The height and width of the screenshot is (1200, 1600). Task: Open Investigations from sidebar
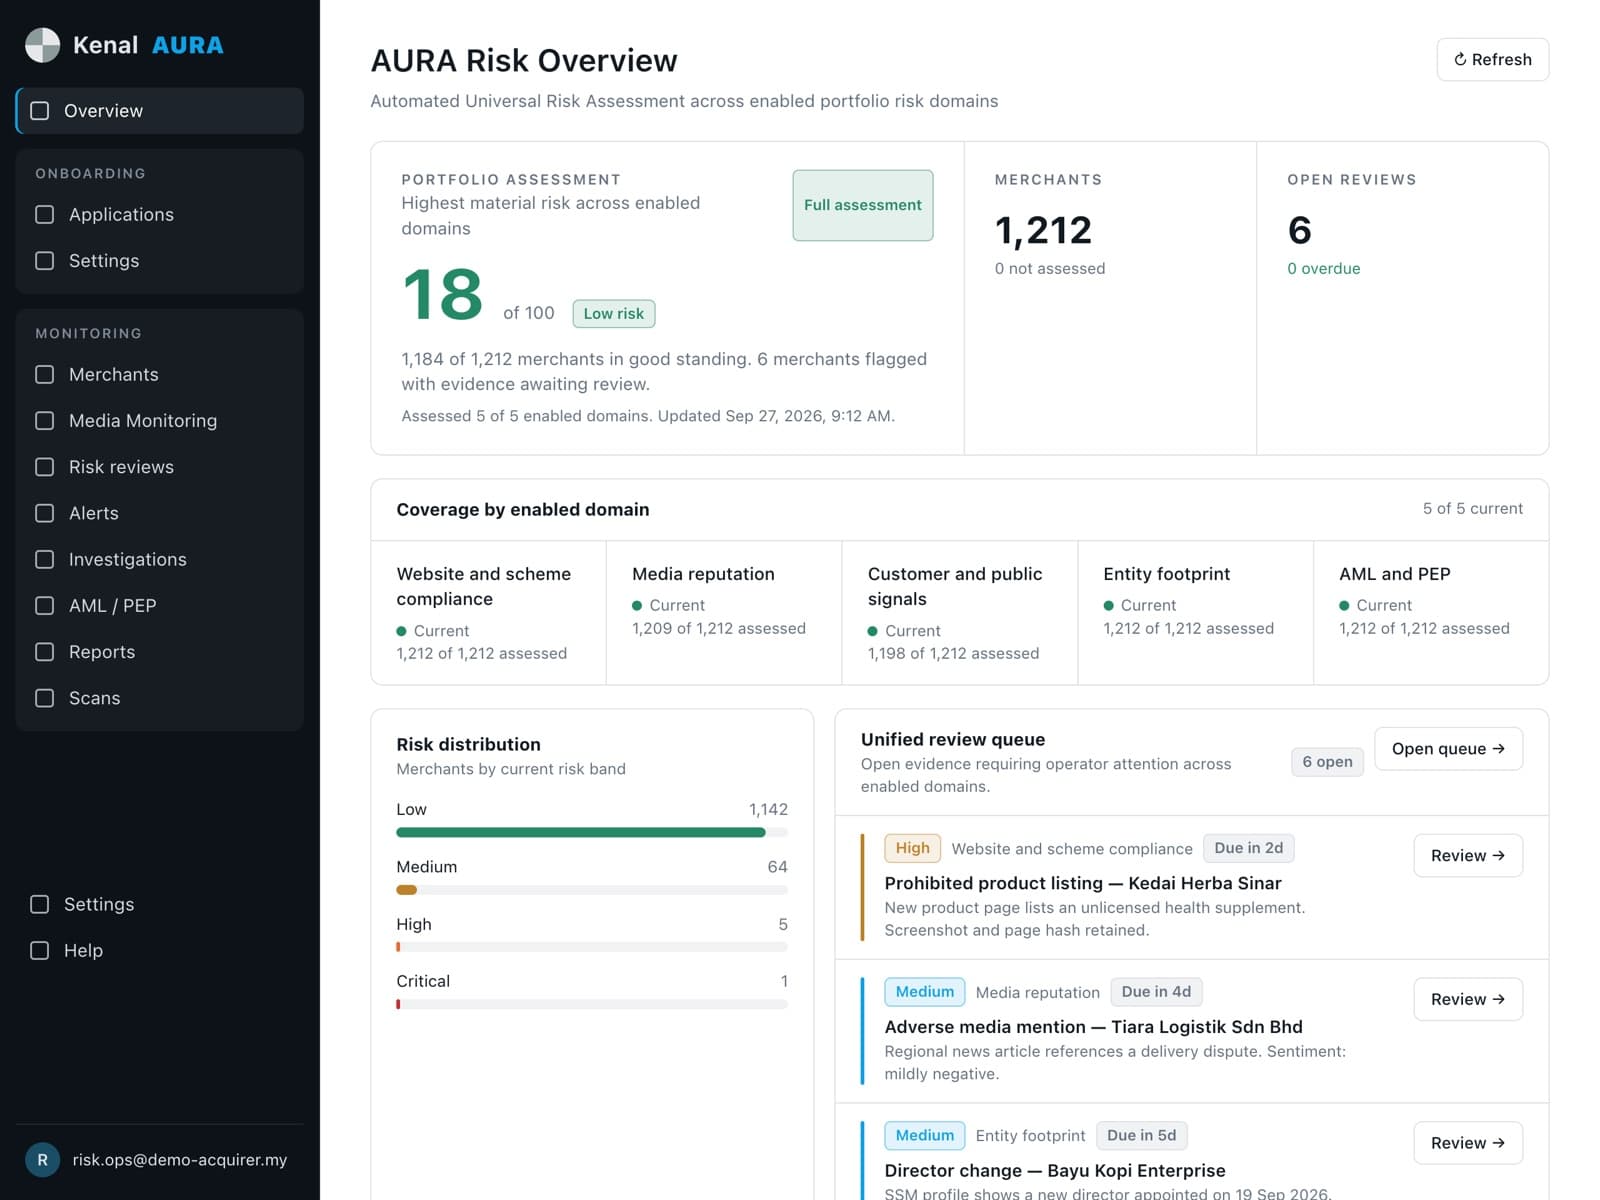point(160,560)
